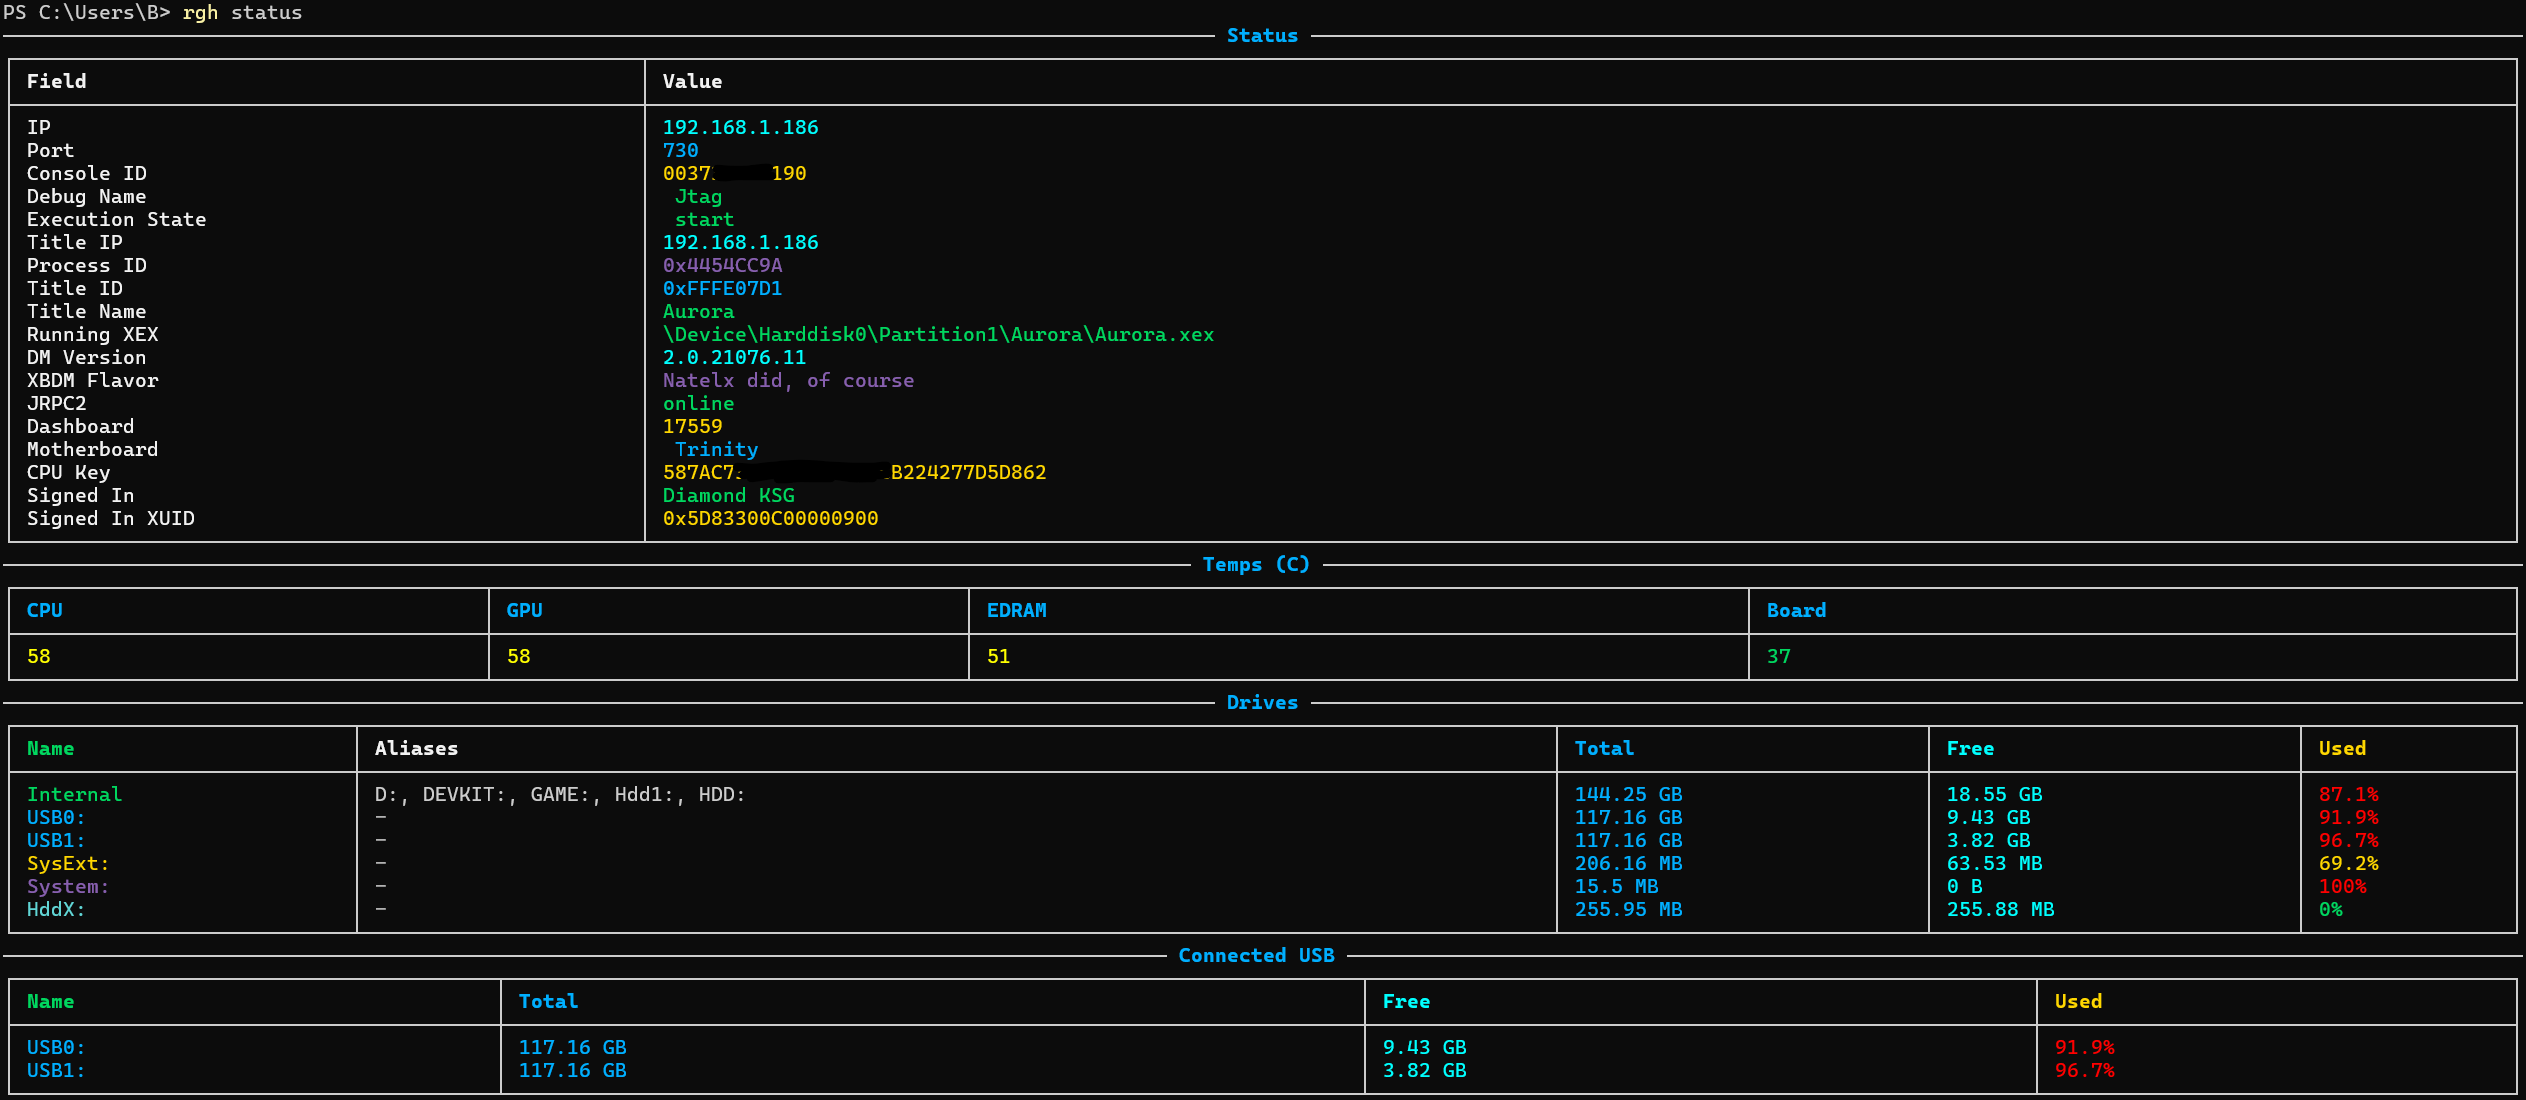Click the rgh status command text
Viewport: 2526px width, 1100px height.
tap(244, 13)
